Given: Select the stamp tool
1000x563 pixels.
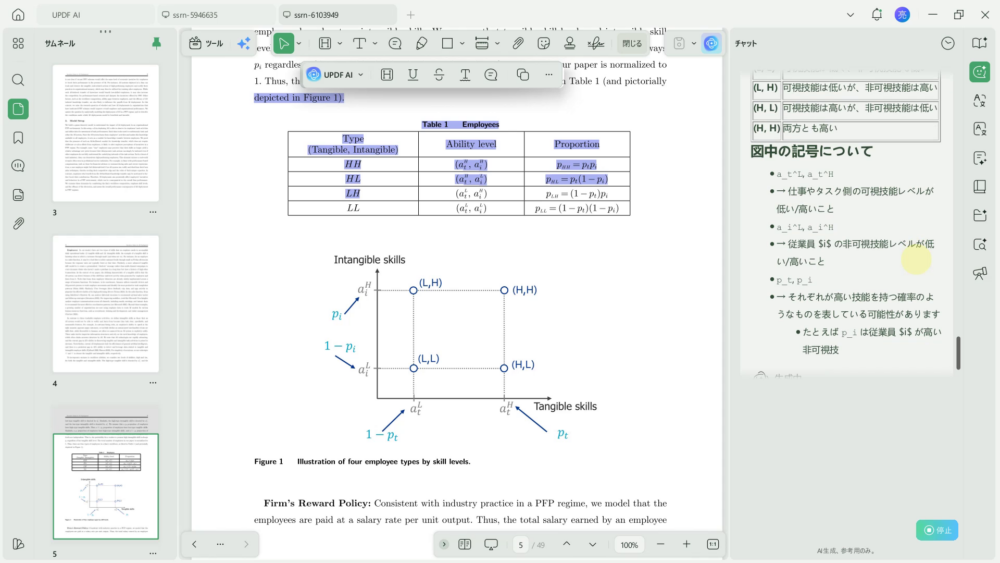Looking at the screenshot, I should [x=570, y=43].
